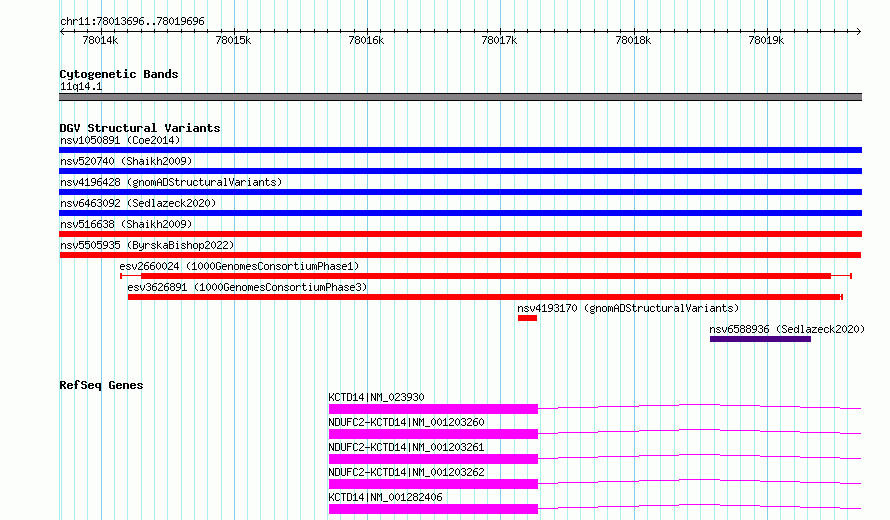The image size is (890, 520).
Task: Click the ruler's right arrowhead
Action: 859,31
